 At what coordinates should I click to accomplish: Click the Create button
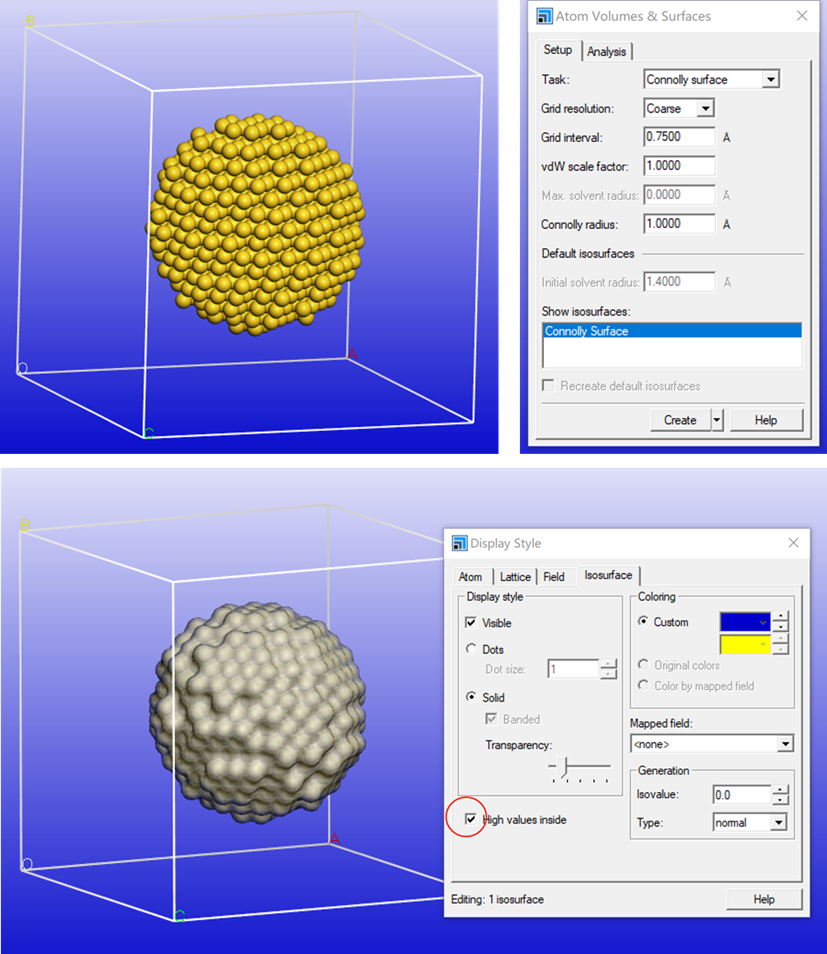point(680,420)
